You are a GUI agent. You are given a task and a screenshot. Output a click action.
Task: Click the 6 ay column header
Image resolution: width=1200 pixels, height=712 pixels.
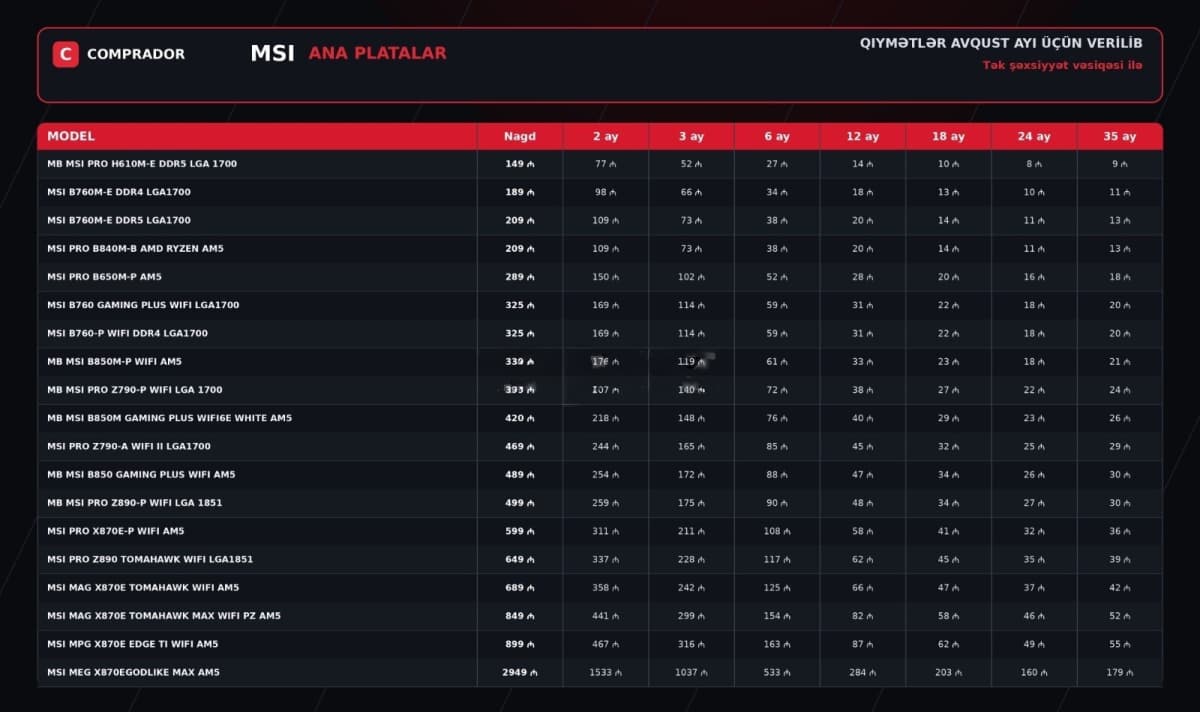777,136
